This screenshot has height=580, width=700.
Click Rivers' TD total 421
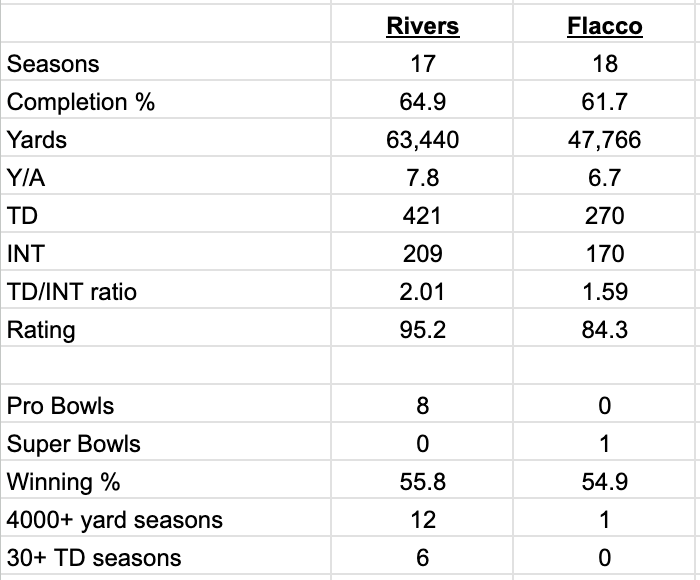pos(422,216)
